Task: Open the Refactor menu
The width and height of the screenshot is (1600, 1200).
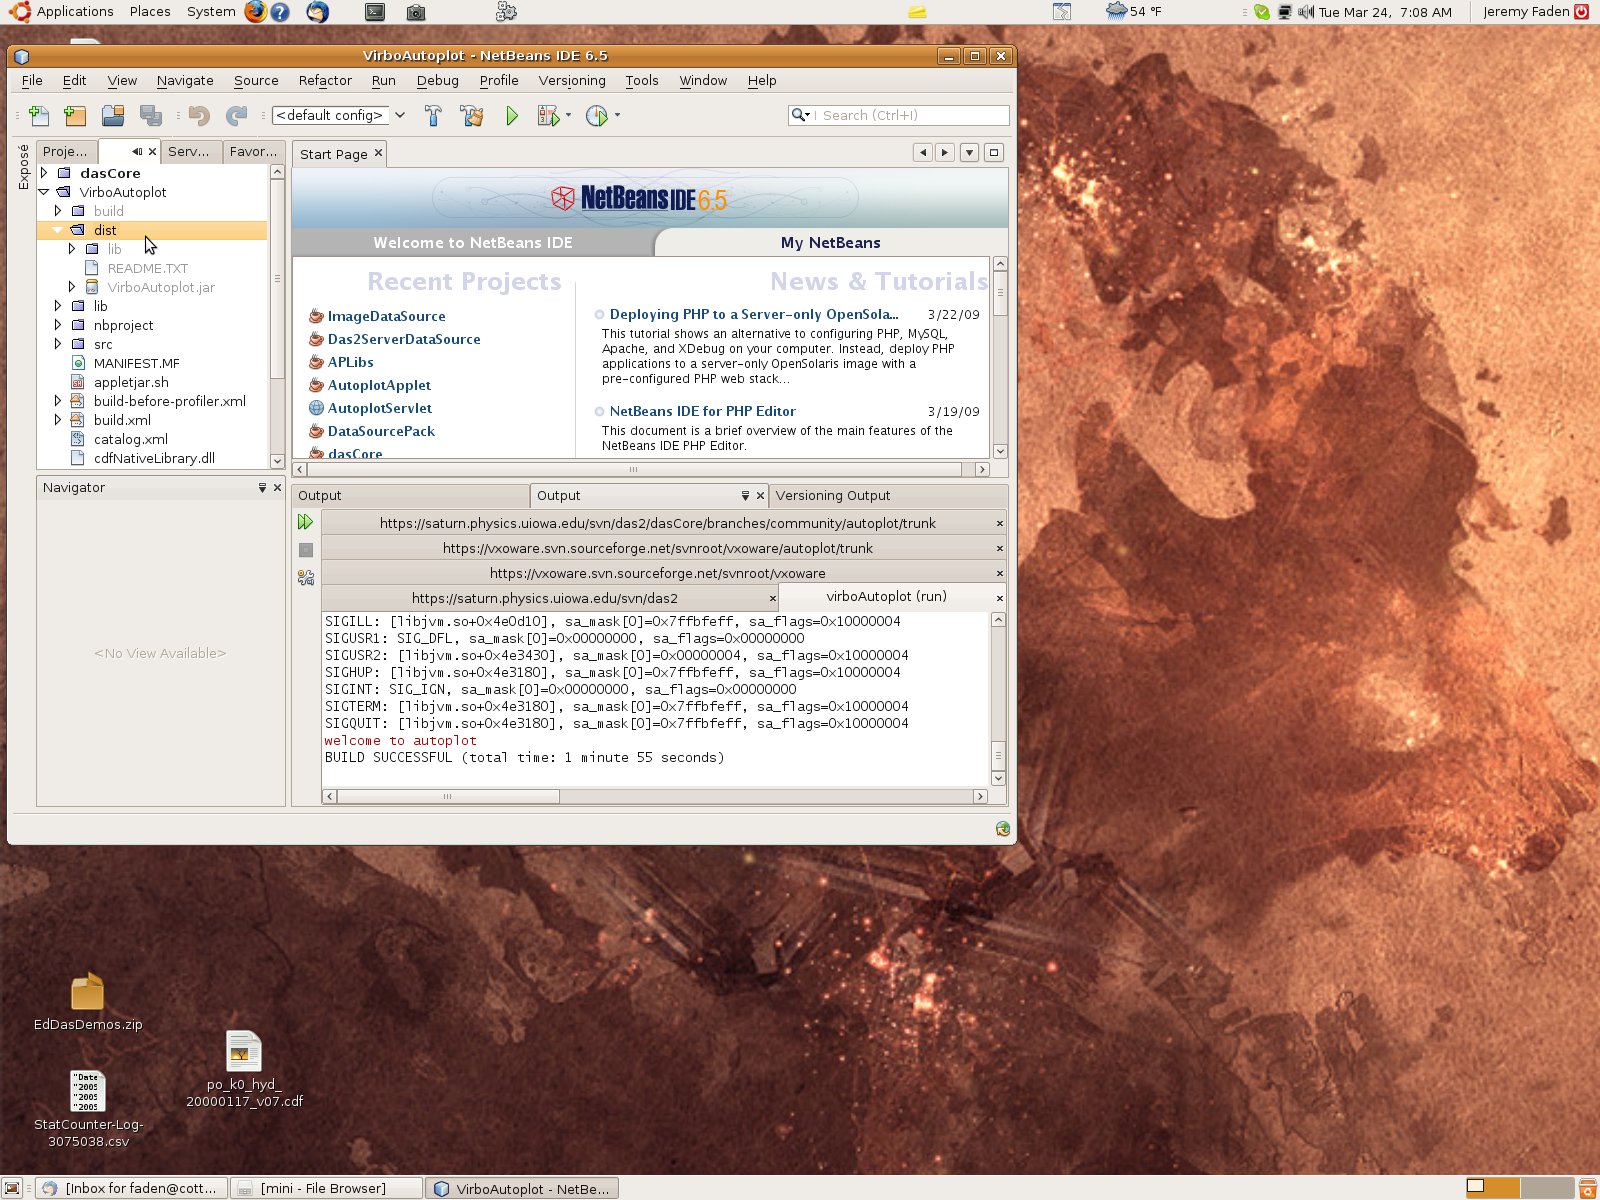Action: [324, 80]
